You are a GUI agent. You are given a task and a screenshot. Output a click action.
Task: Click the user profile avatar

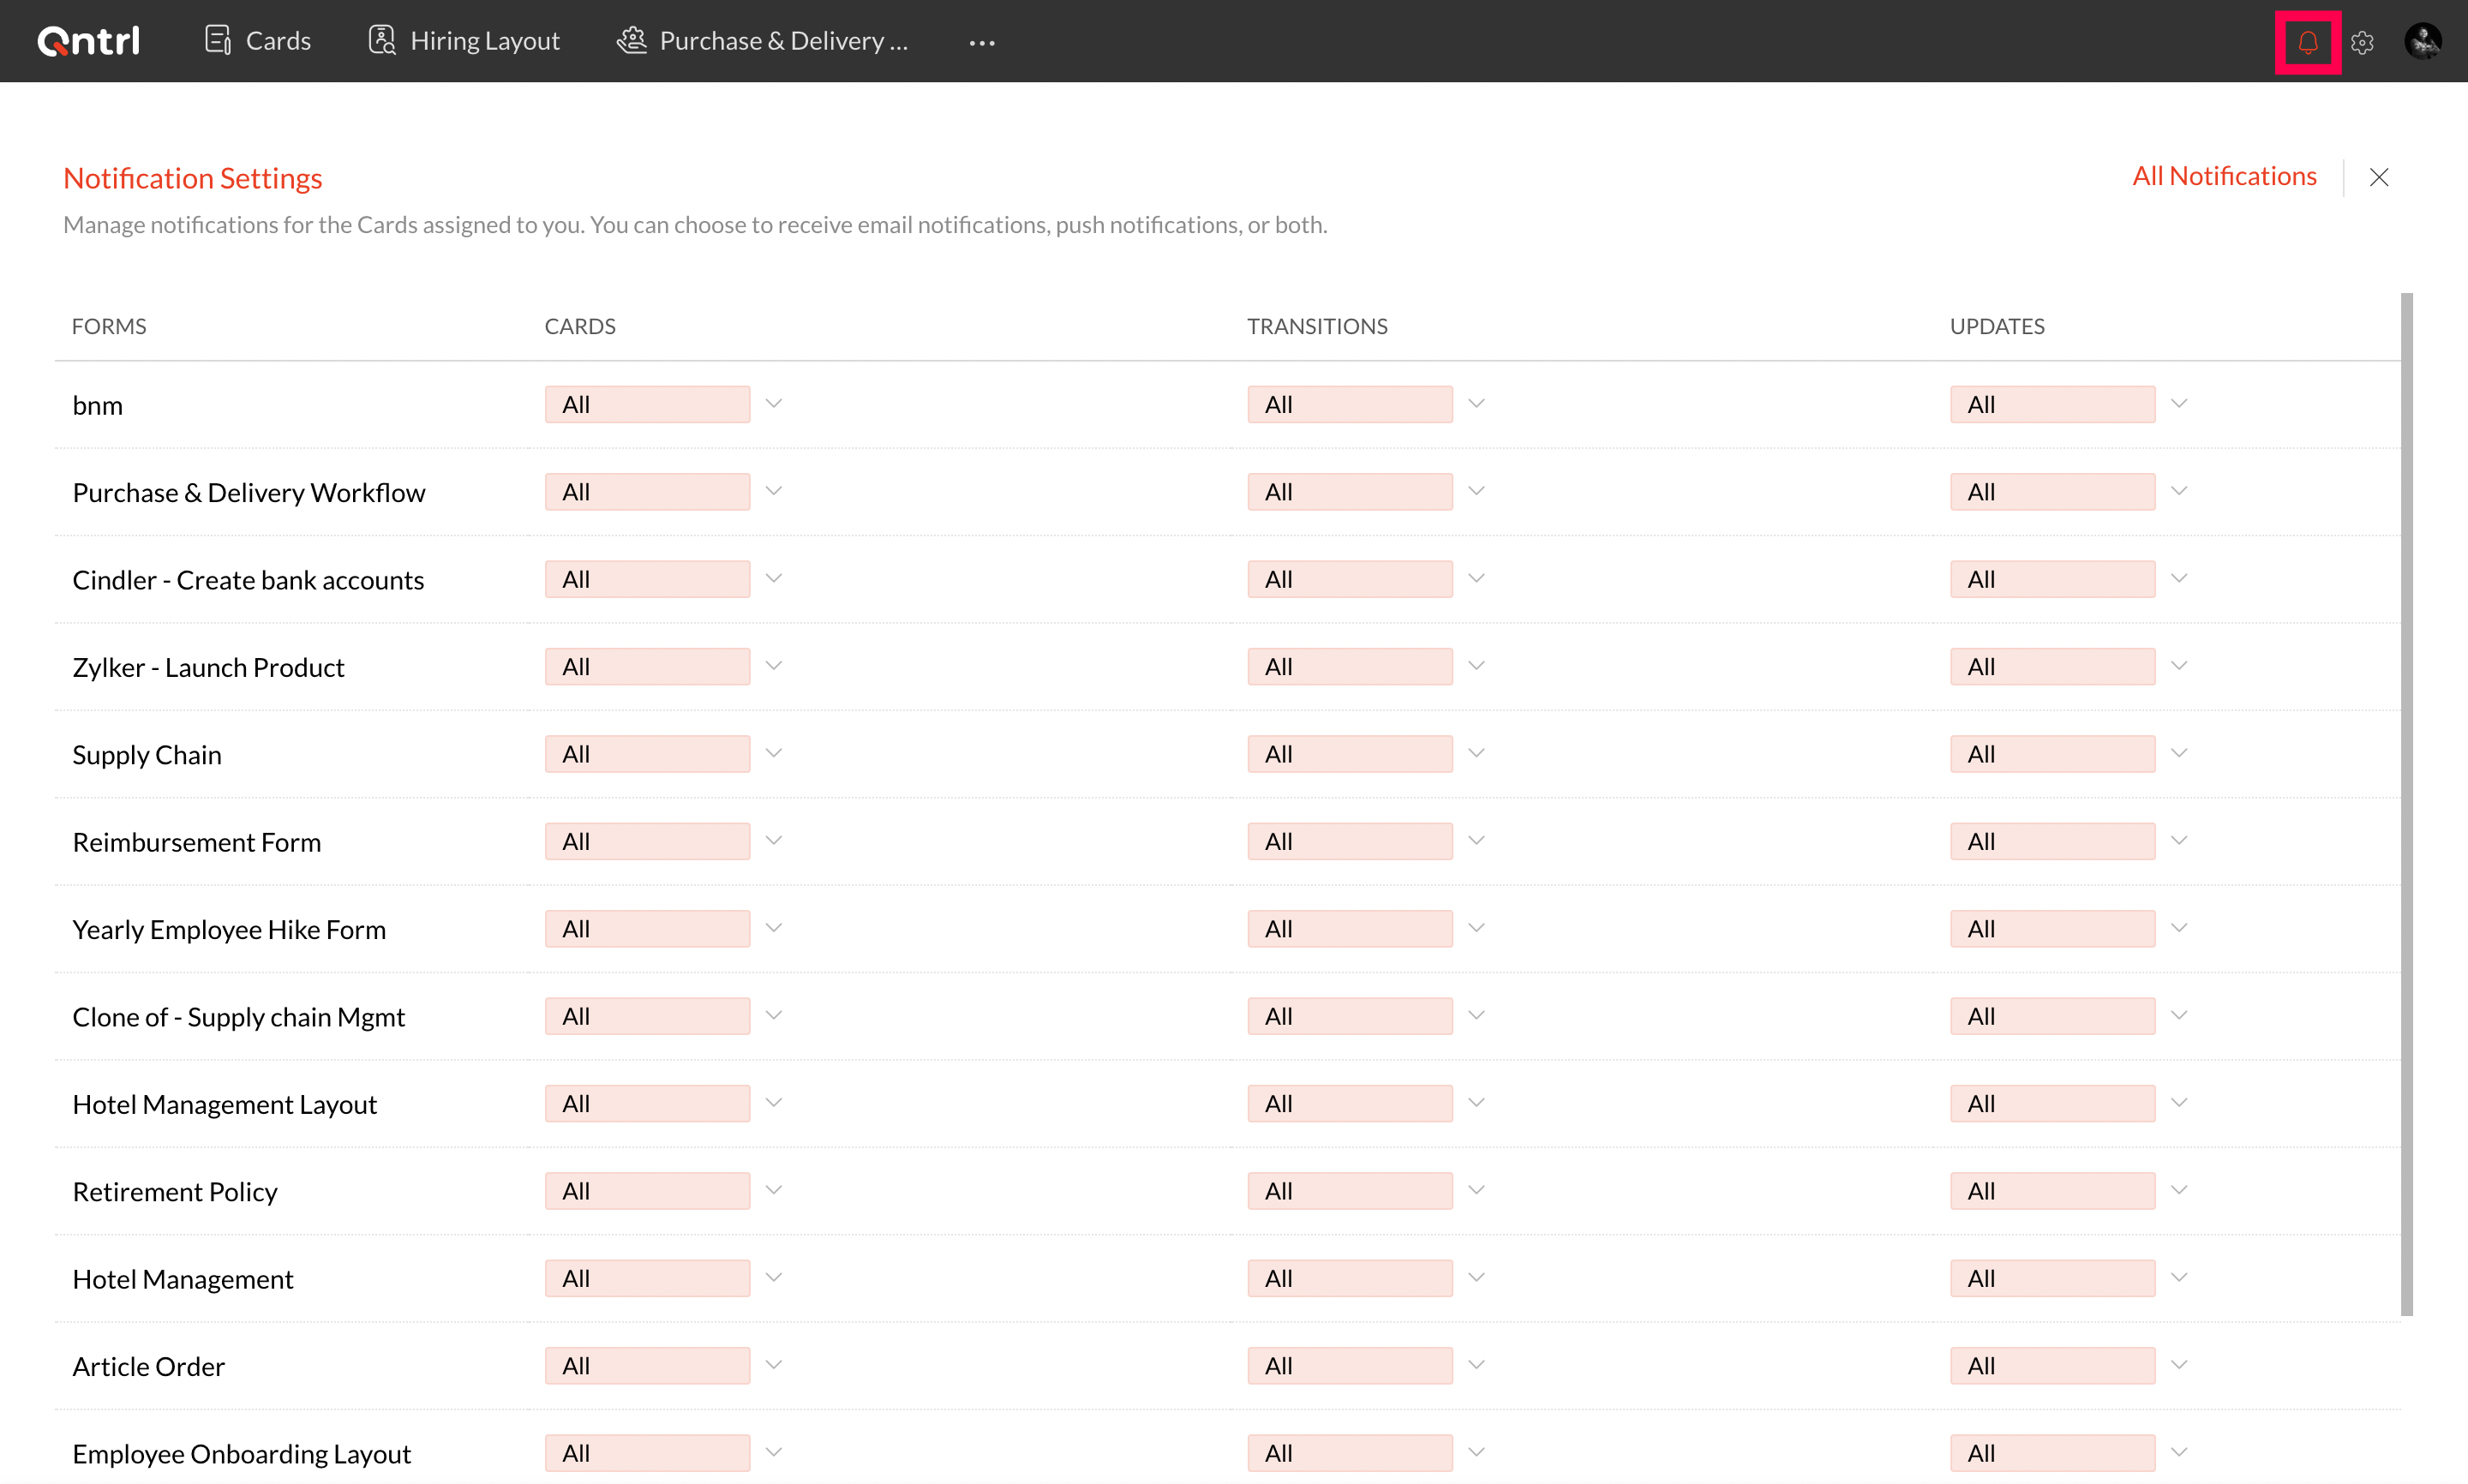pyautogui.click(x=2423, y=42)
